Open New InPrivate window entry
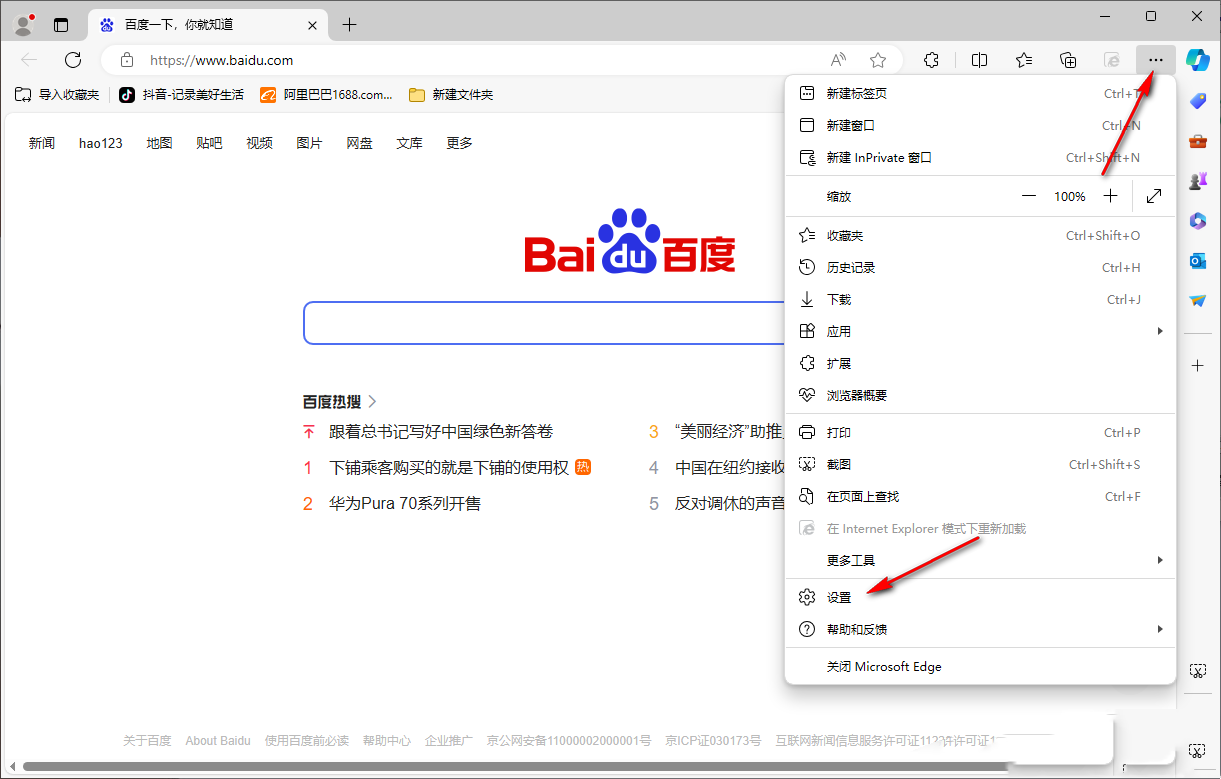Screen dimensions: 1221x779 (x=980, y=157)
